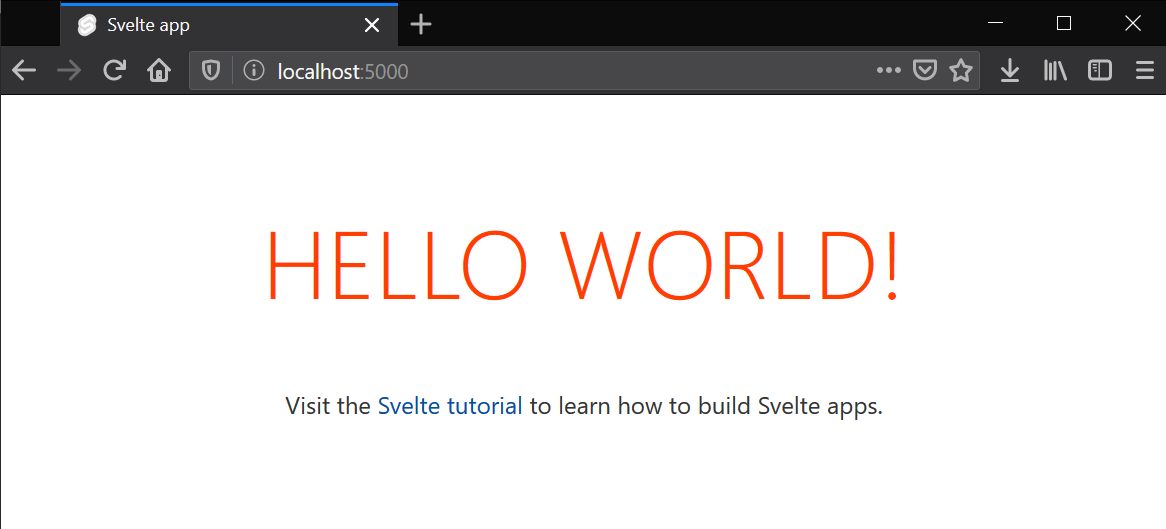Viewport: 1166px width, 529px height.
Task: Open the tracking protection shield panel
Action: coord(211,70)
